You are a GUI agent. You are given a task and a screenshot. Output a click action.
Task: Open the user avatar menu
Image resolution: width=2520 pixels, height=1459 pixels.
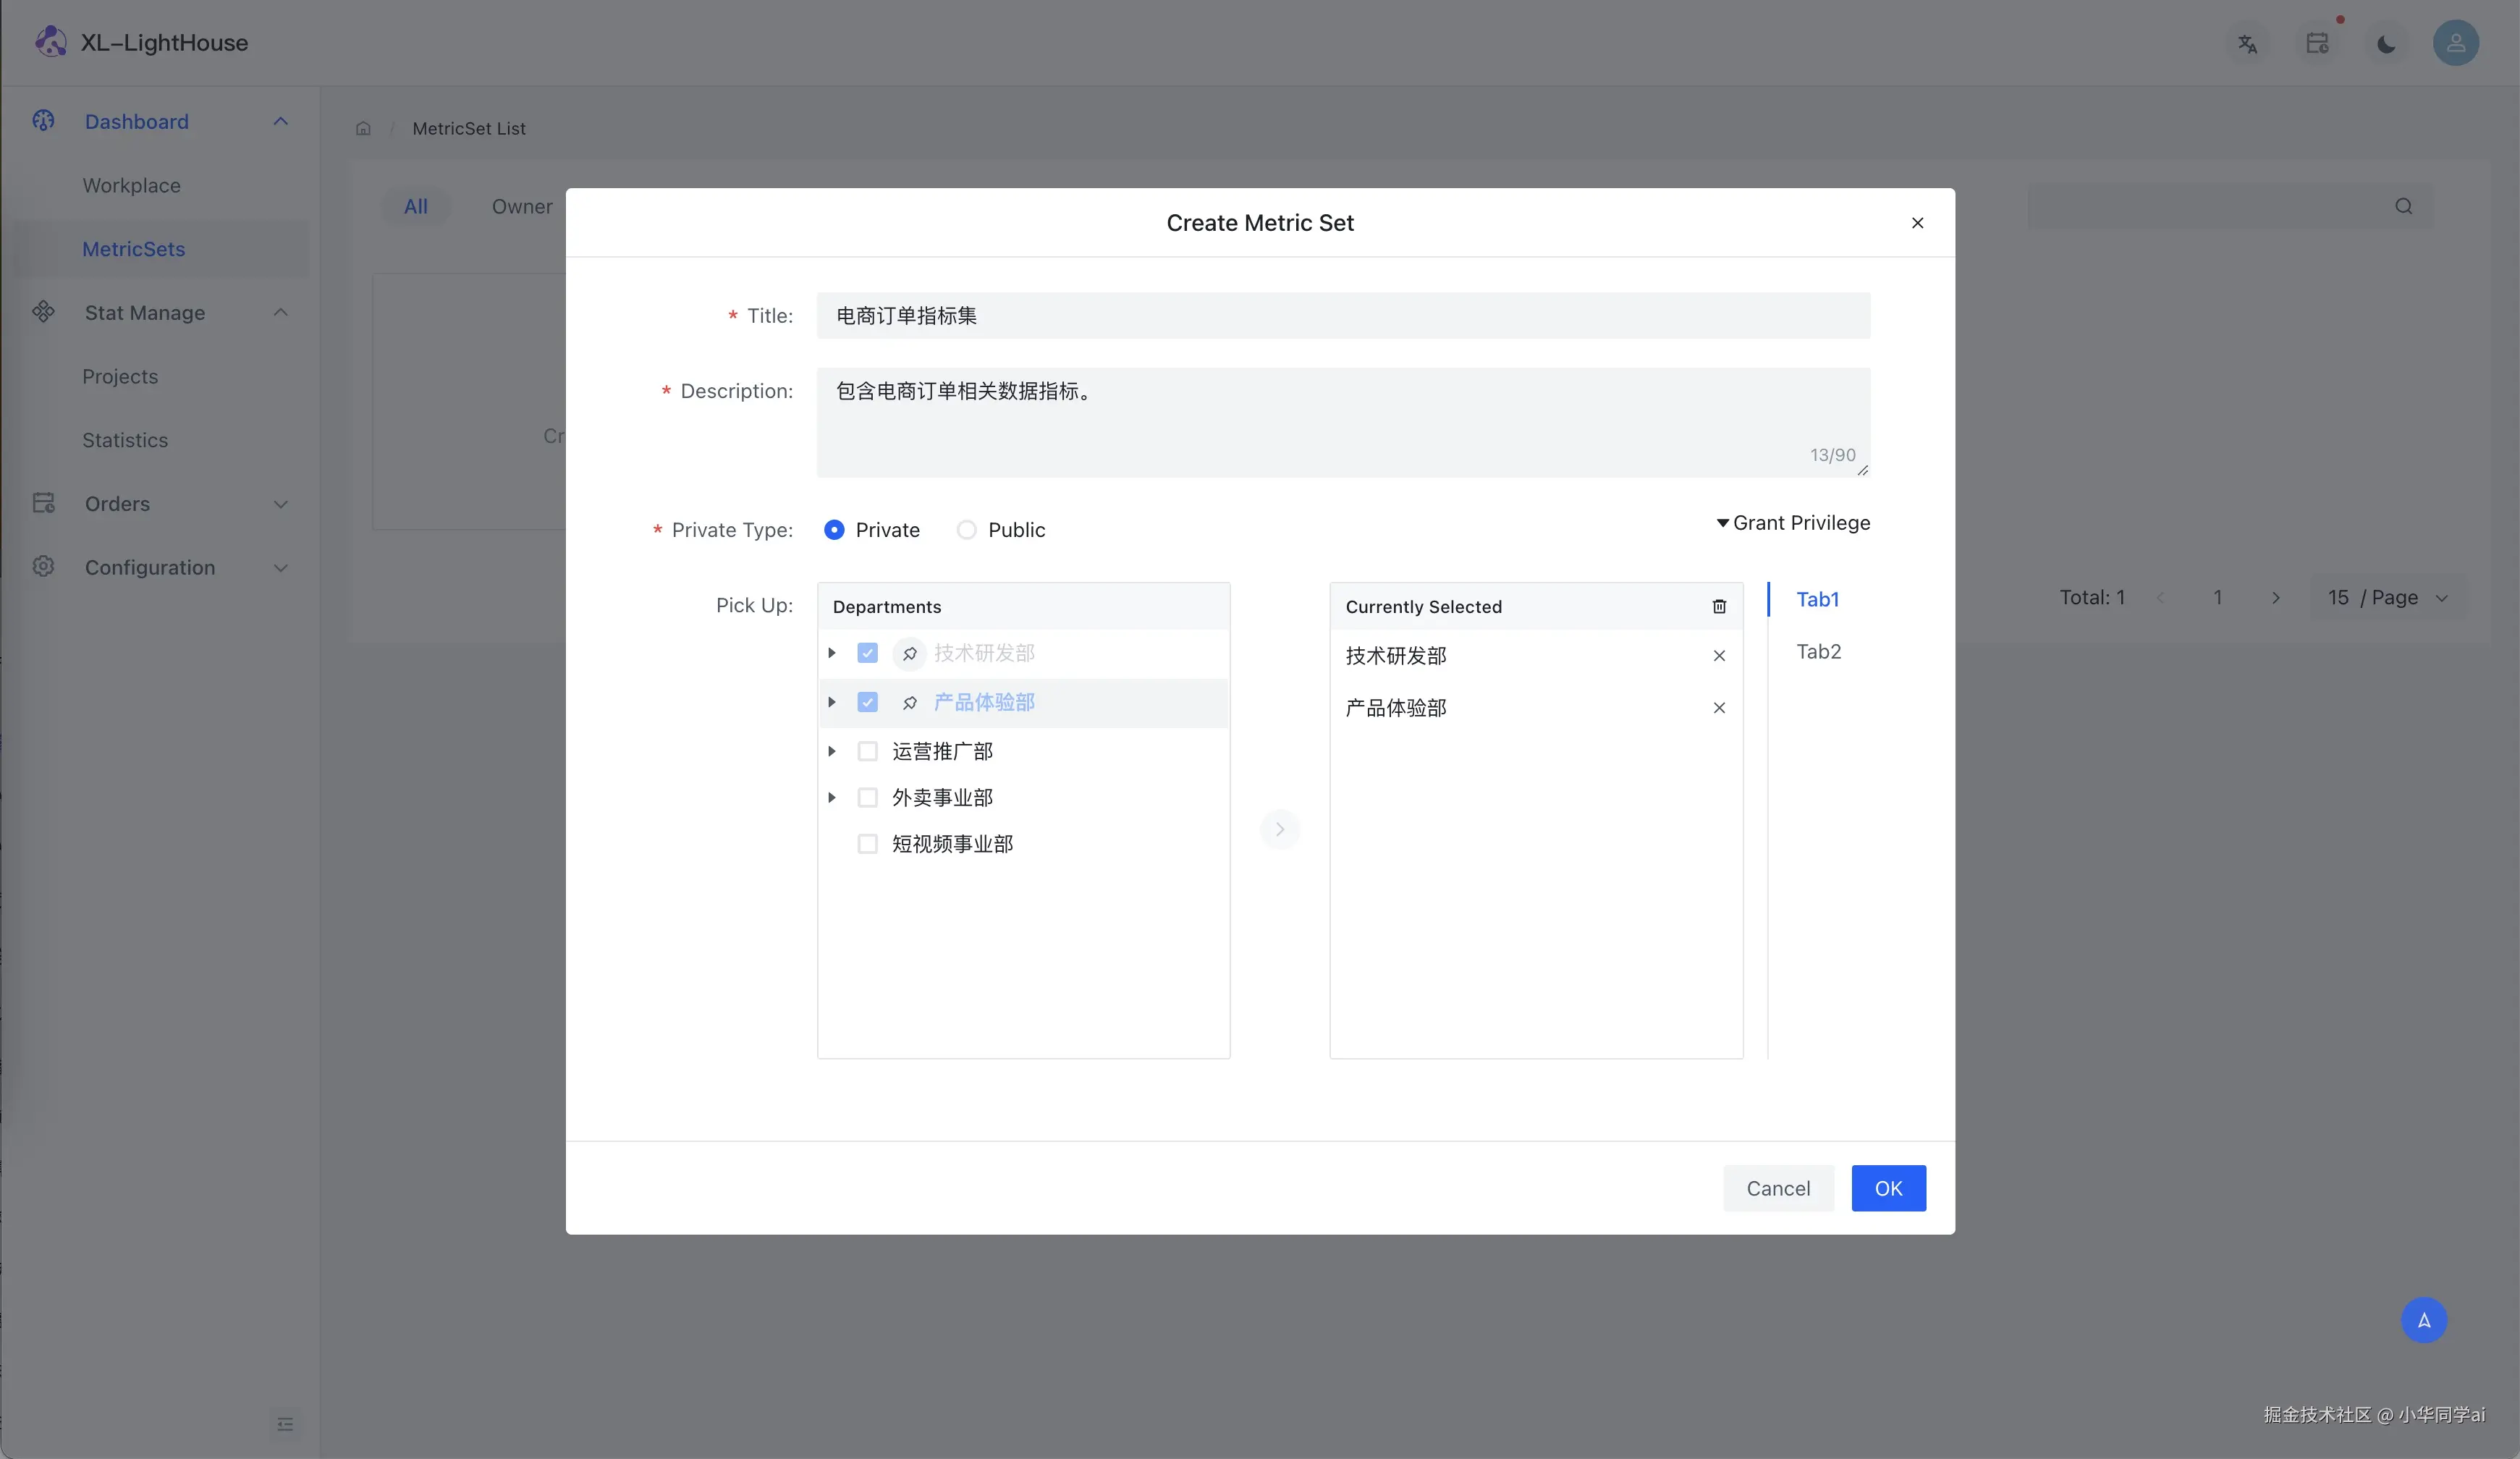point(2455,44)
